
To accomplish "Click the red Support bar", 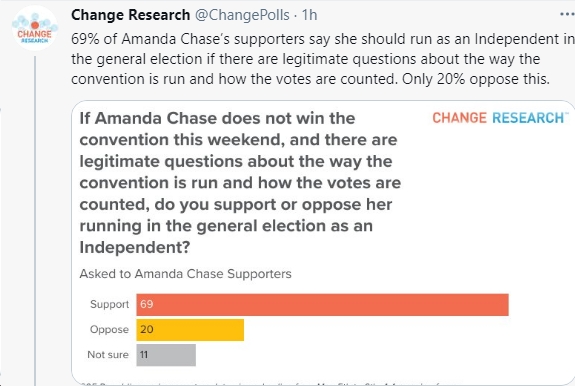I will (322, 305).
